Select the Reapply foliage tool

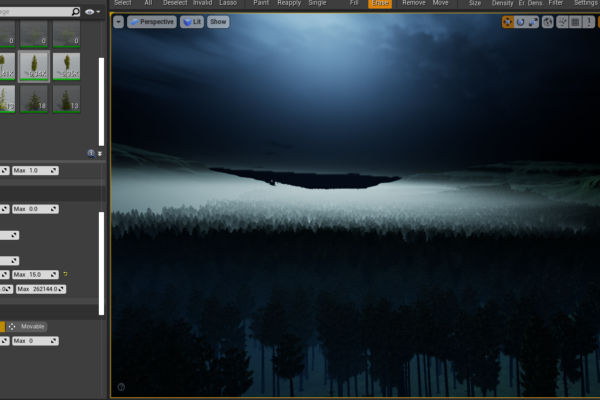click(x=289, y=3)
